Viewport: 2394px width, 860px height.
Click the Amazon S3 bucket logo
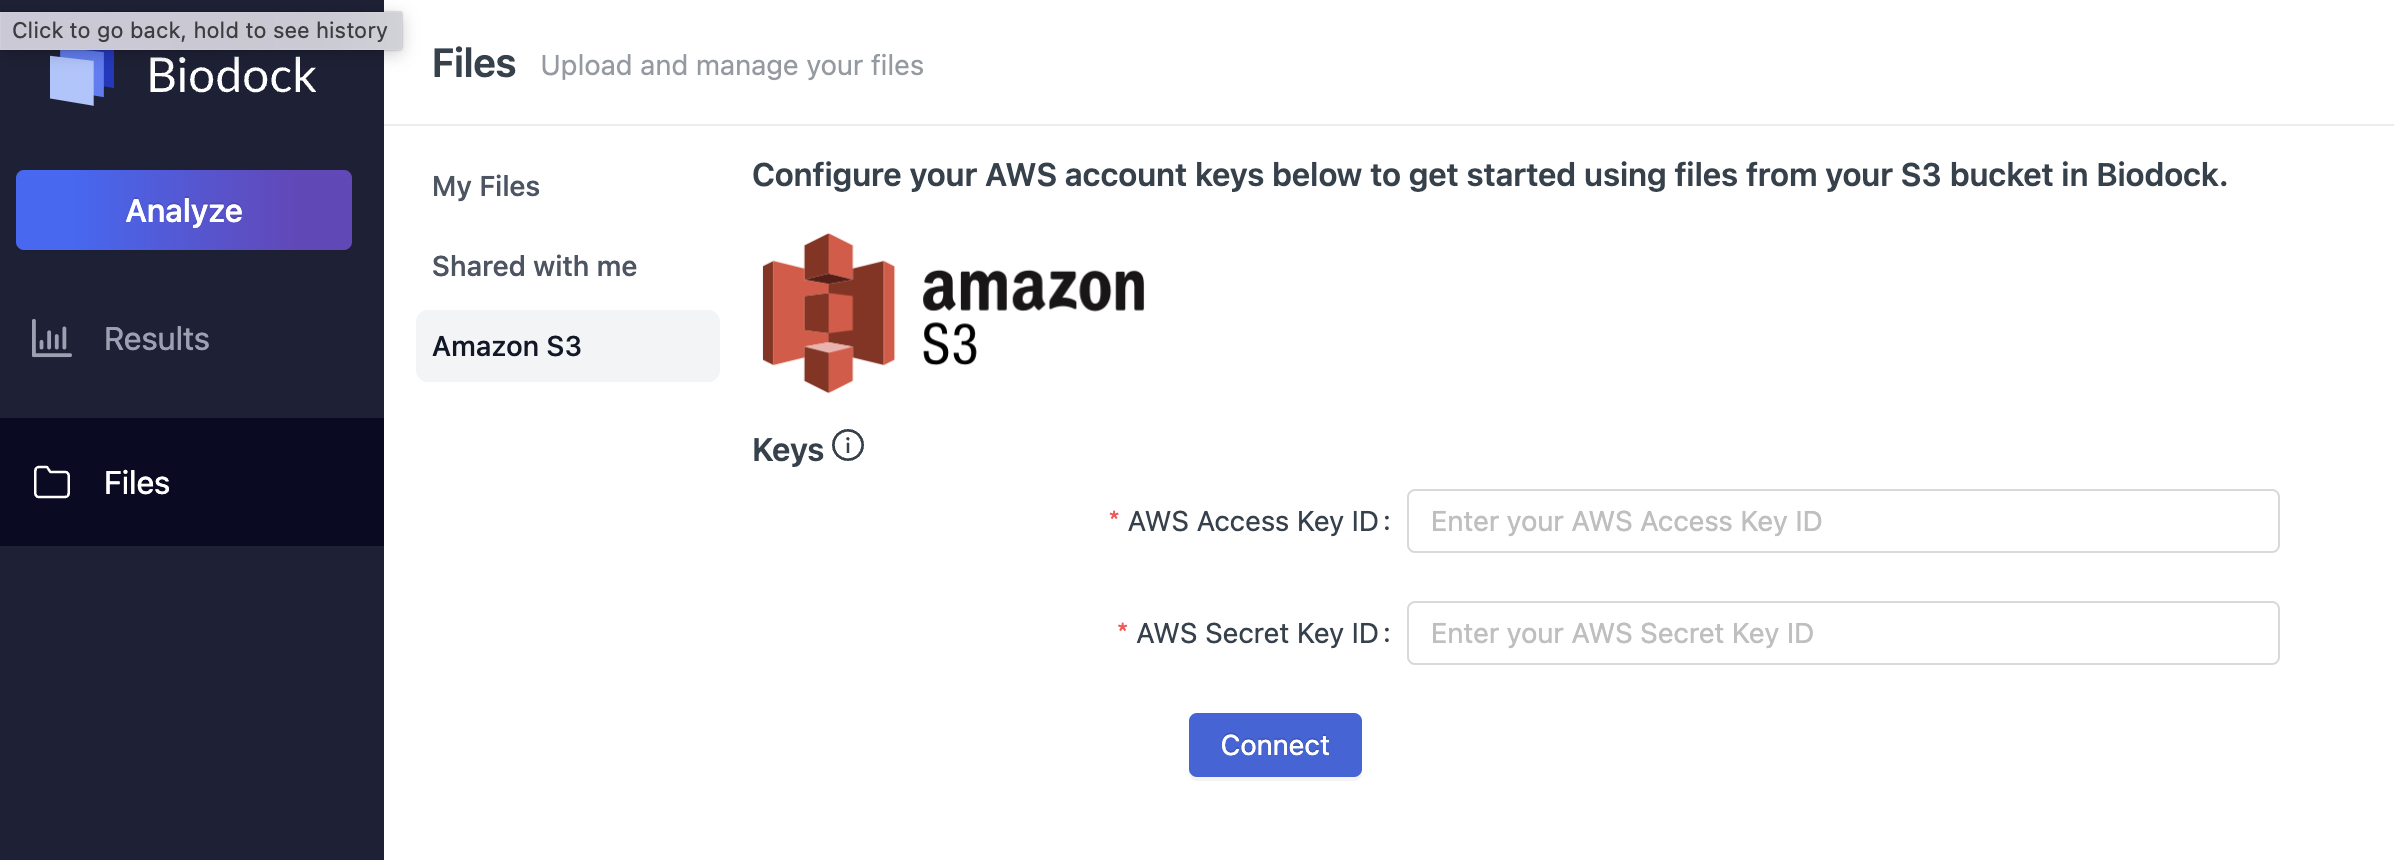(x=828, y=312)
